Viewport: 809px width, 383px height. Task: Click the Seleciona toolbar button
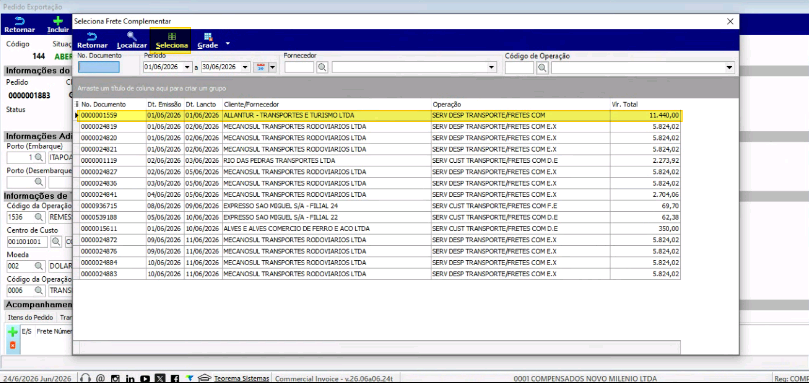(x=171, y=40)
